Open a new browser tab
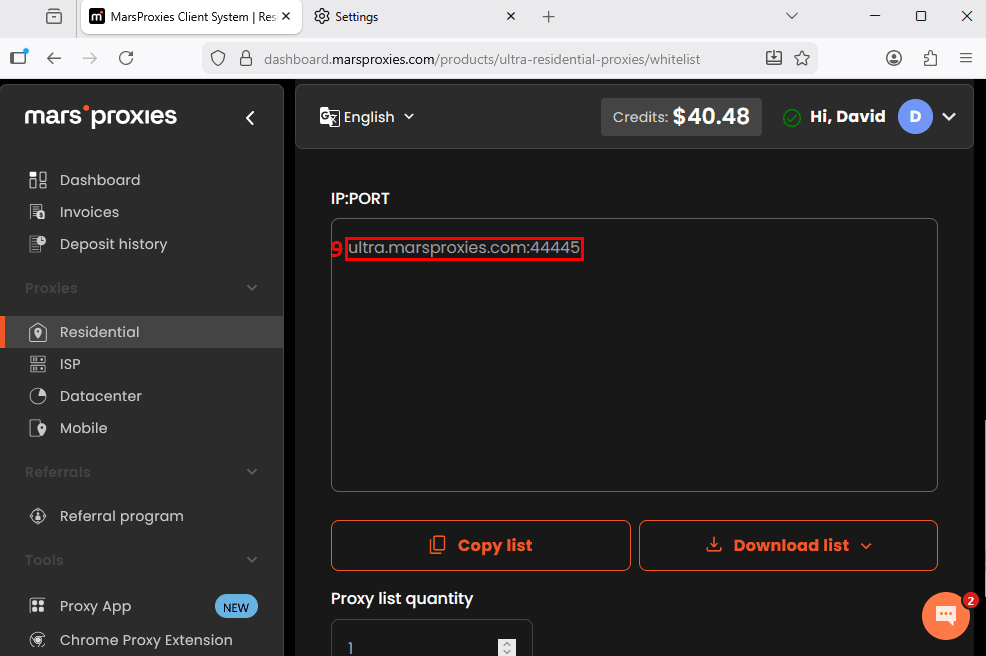This screenshot has height=656, width=986. coord(548,17)
